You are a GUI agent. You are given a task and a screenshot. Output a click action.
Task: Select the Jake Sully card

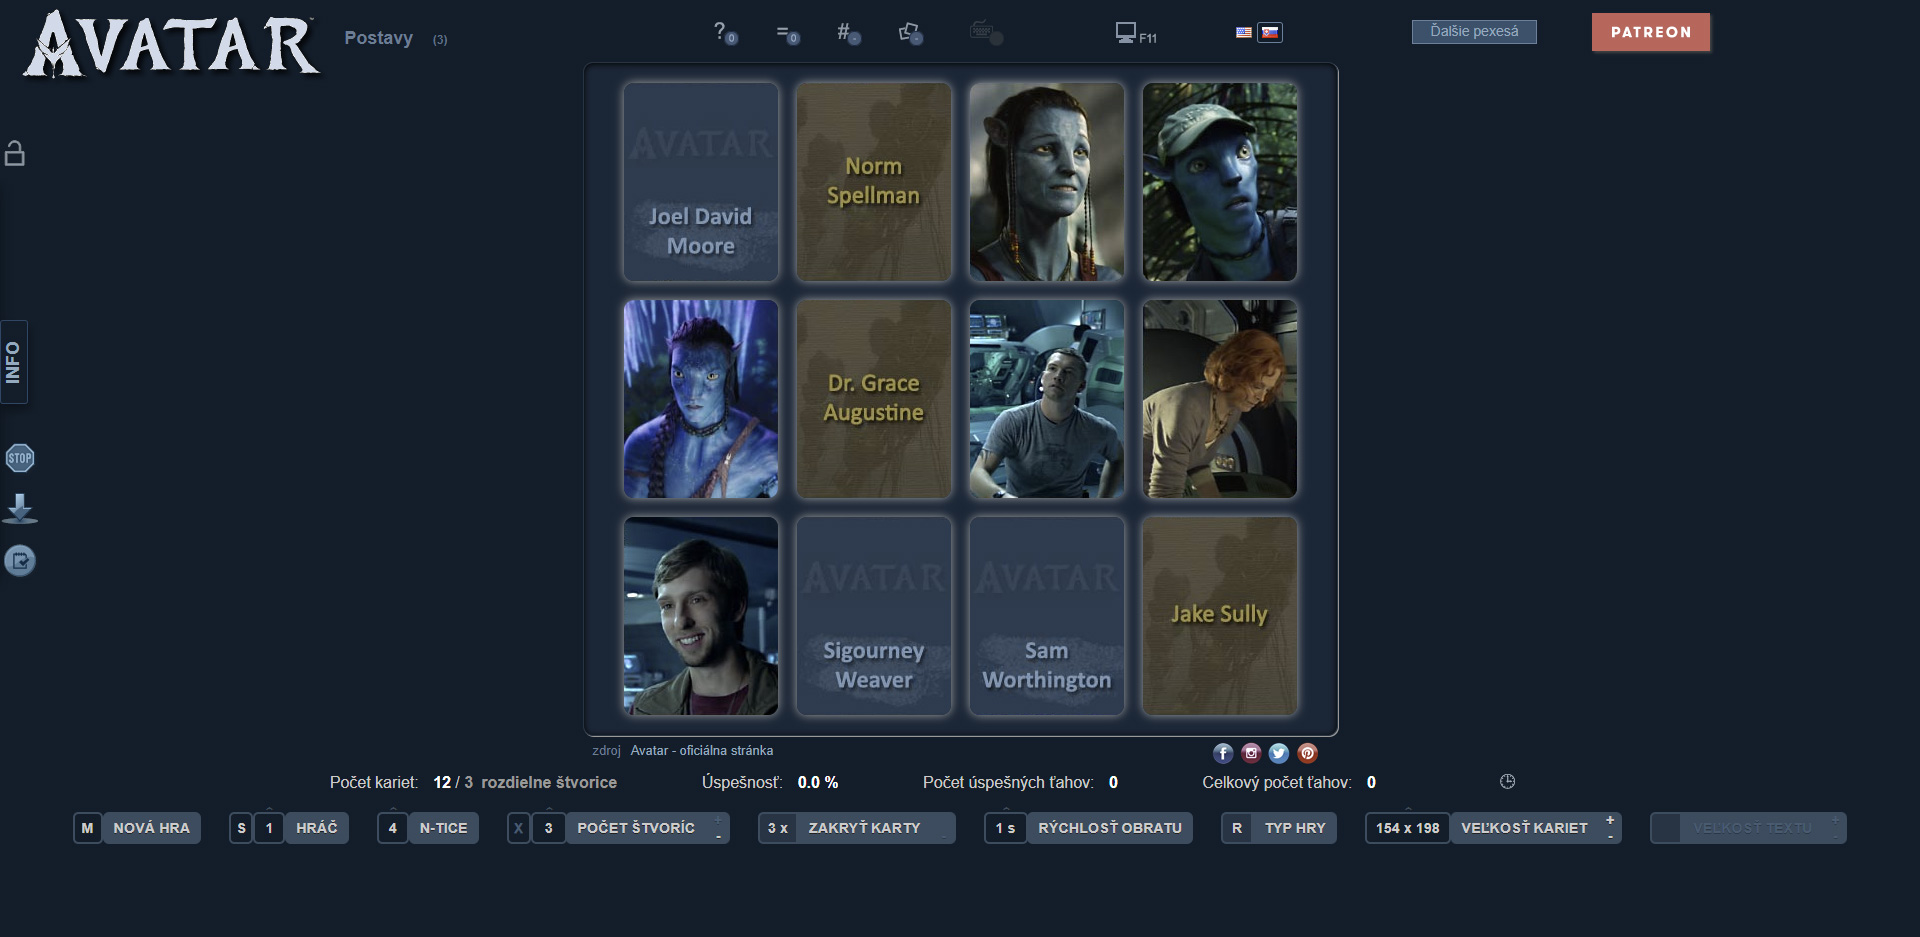point(1220,616)
